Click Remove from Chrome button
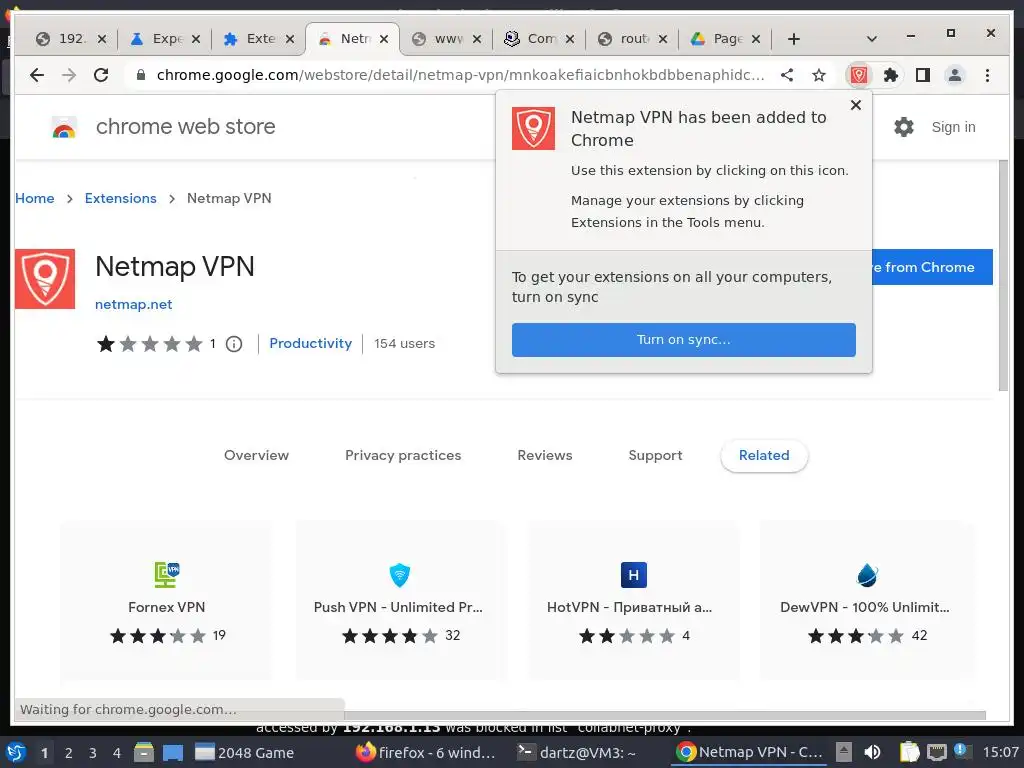 click(x=932, y=267)
